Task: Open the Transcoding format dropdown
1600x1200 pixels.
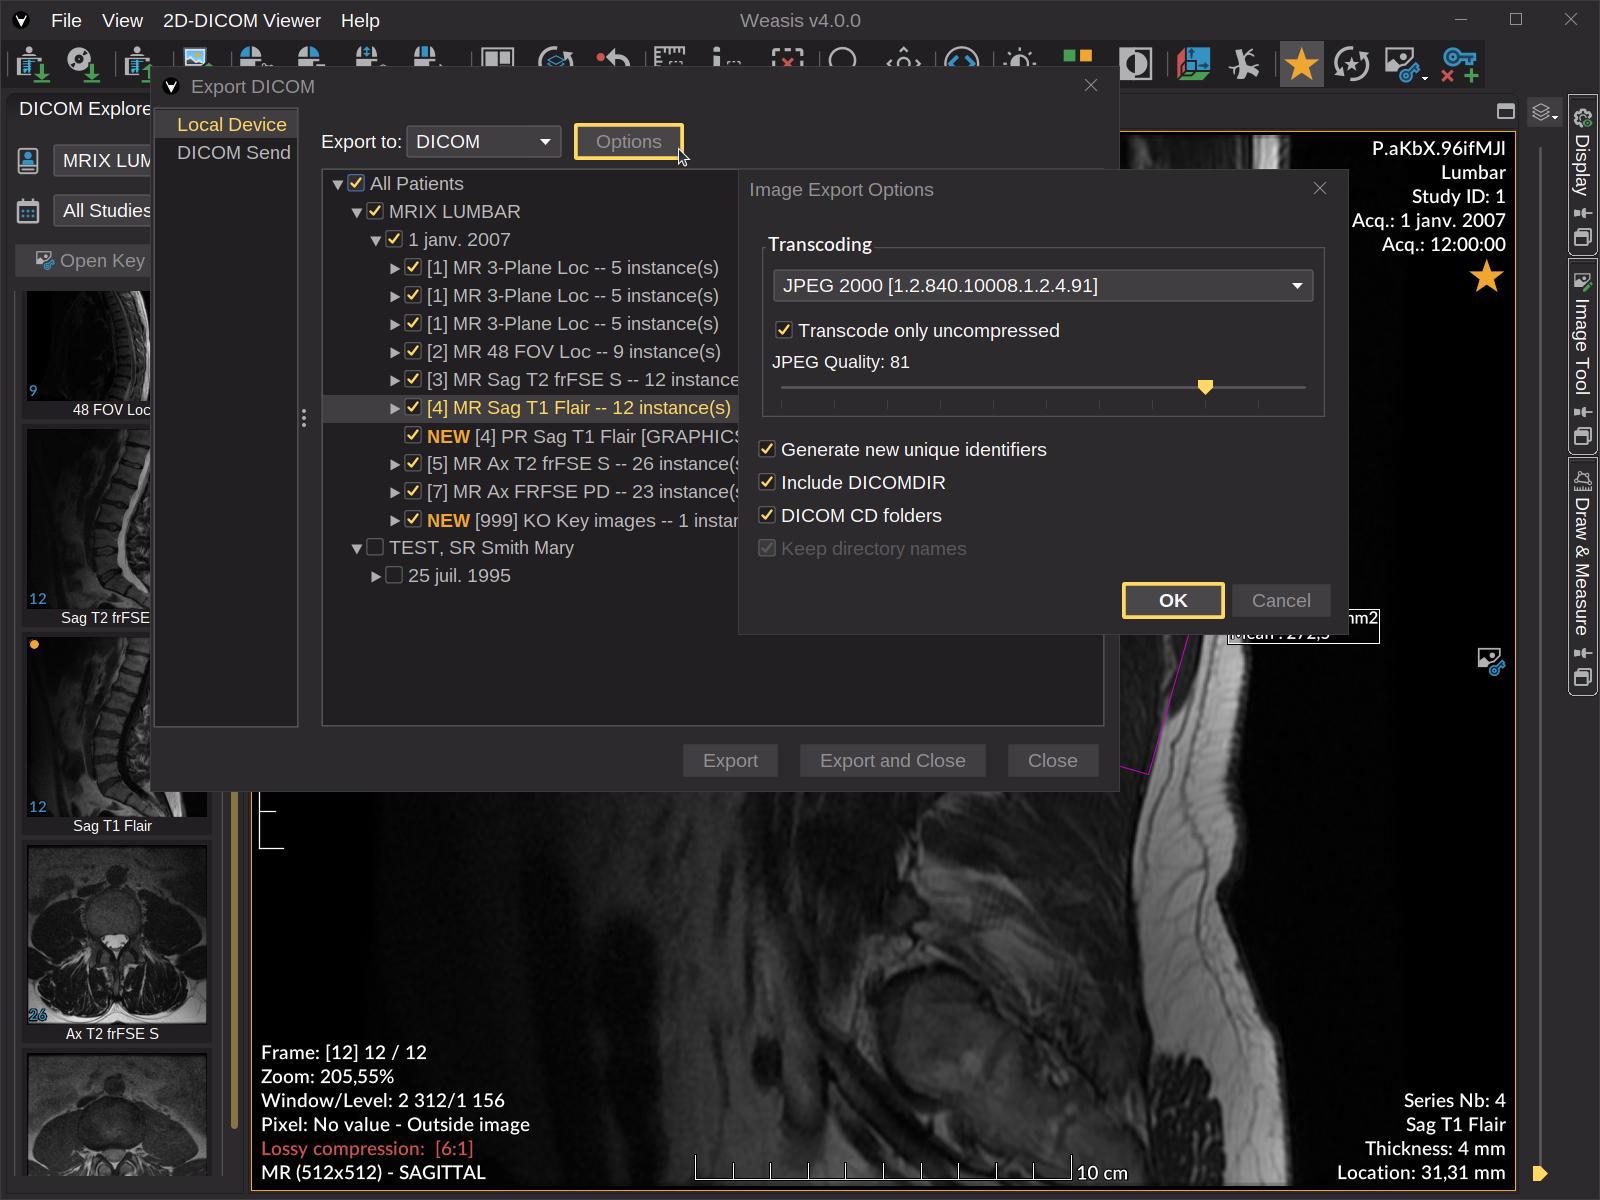Action: point(1295,285)
